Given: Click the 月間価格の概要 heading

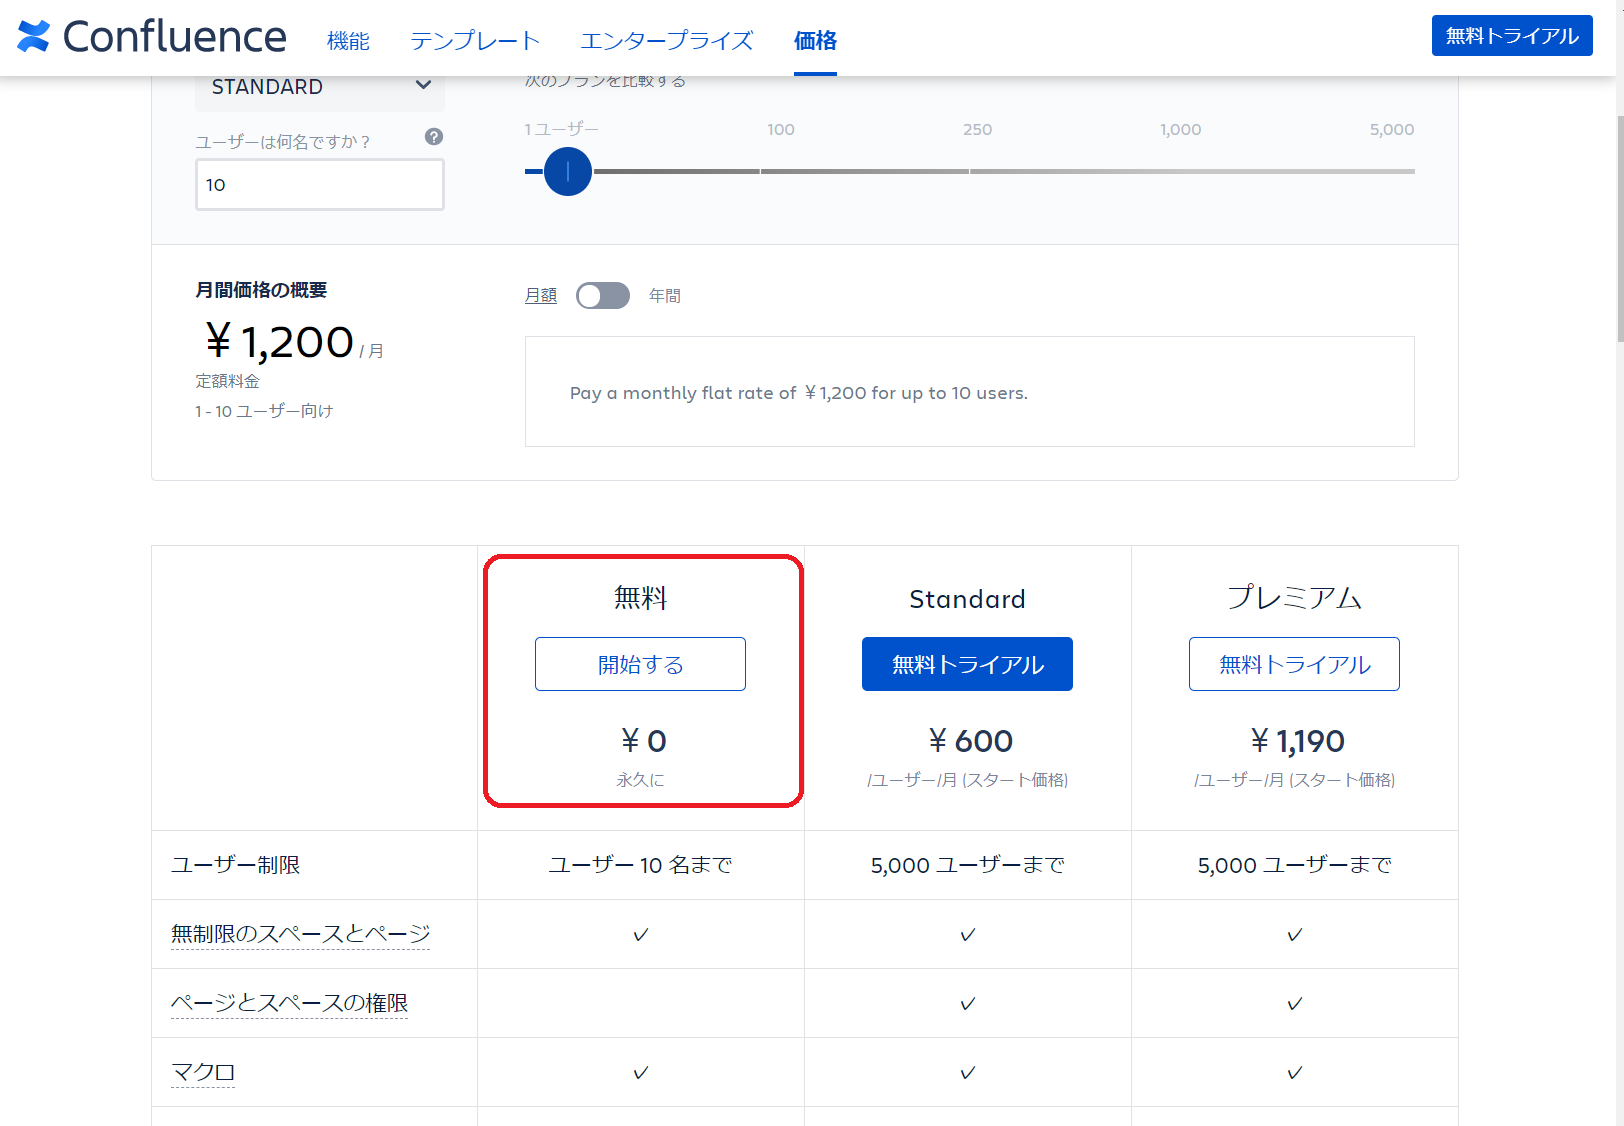Looking at the screenshot, I should click(x=261, y=290).
